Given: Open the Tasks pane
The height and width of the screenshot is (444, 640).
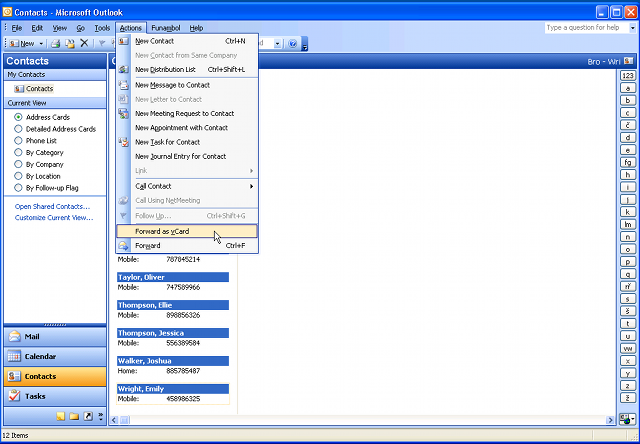Looking at the screenshot, I should [x=55, y=396].
